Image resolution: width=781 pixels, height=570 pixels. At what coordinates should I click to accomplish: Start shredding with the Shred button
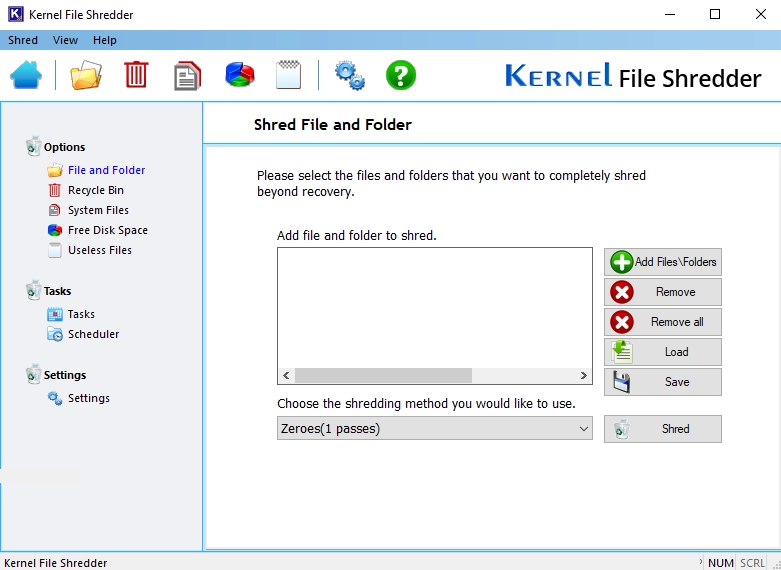662,428
